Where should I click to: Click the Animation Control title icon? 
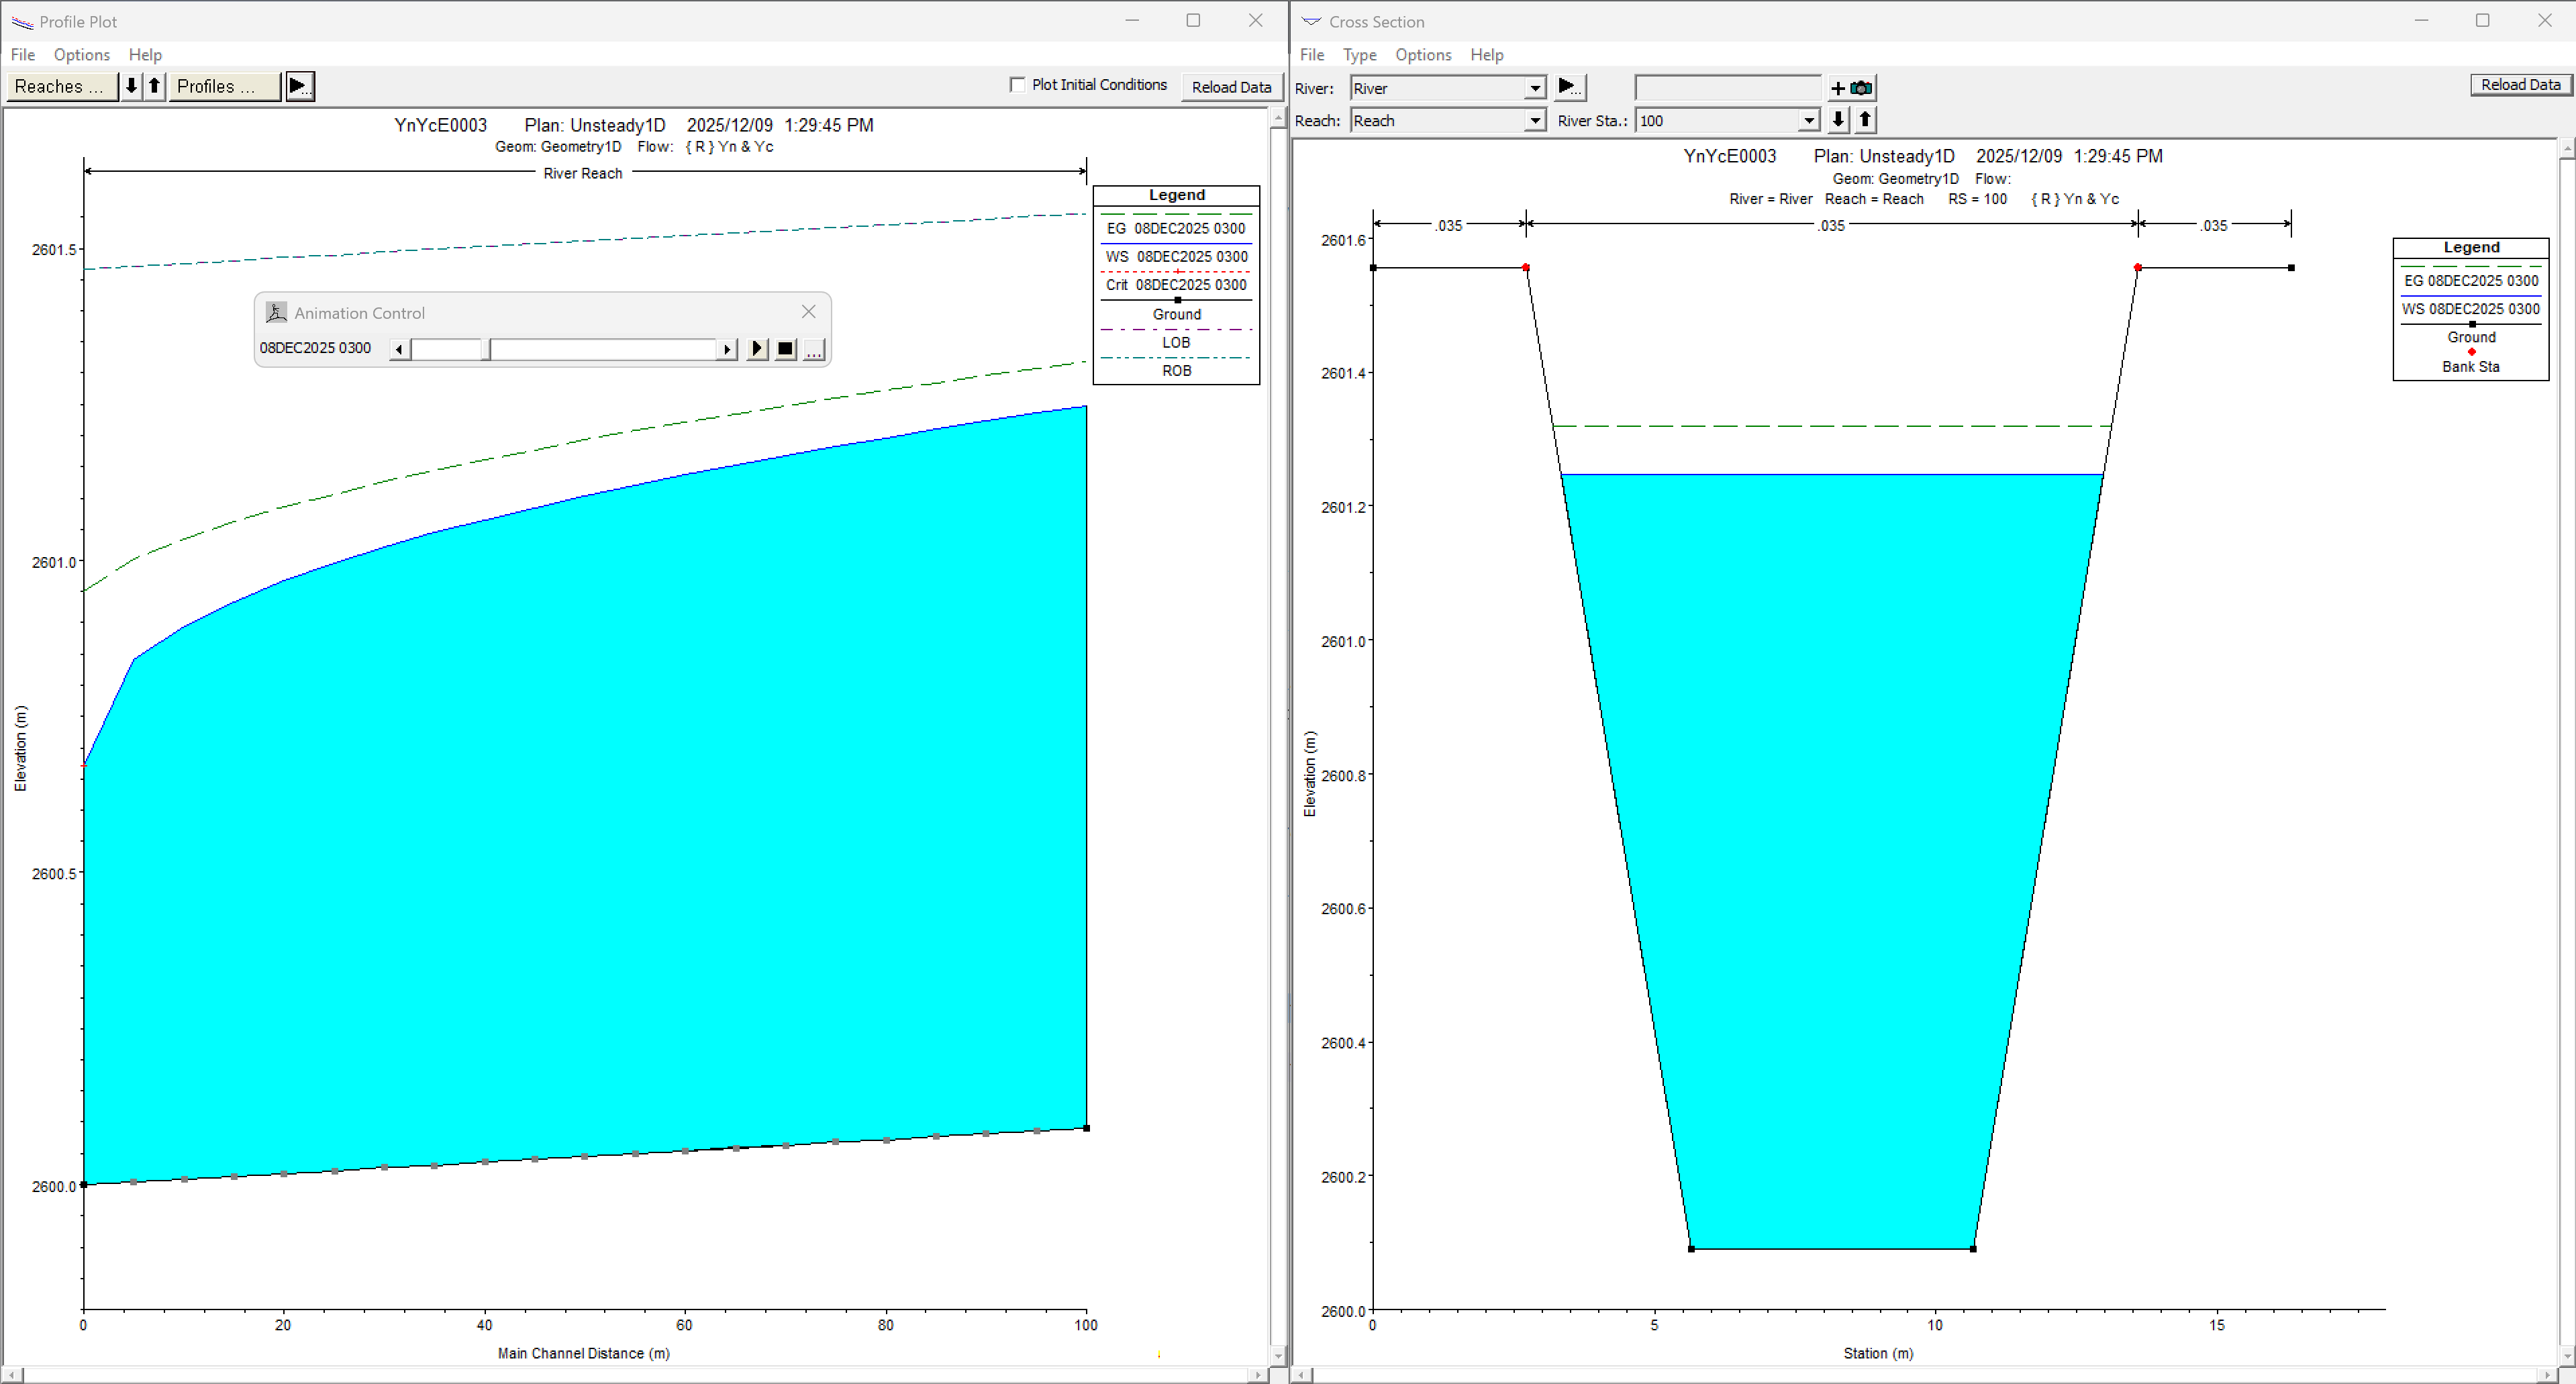click(x=276, y=313)
